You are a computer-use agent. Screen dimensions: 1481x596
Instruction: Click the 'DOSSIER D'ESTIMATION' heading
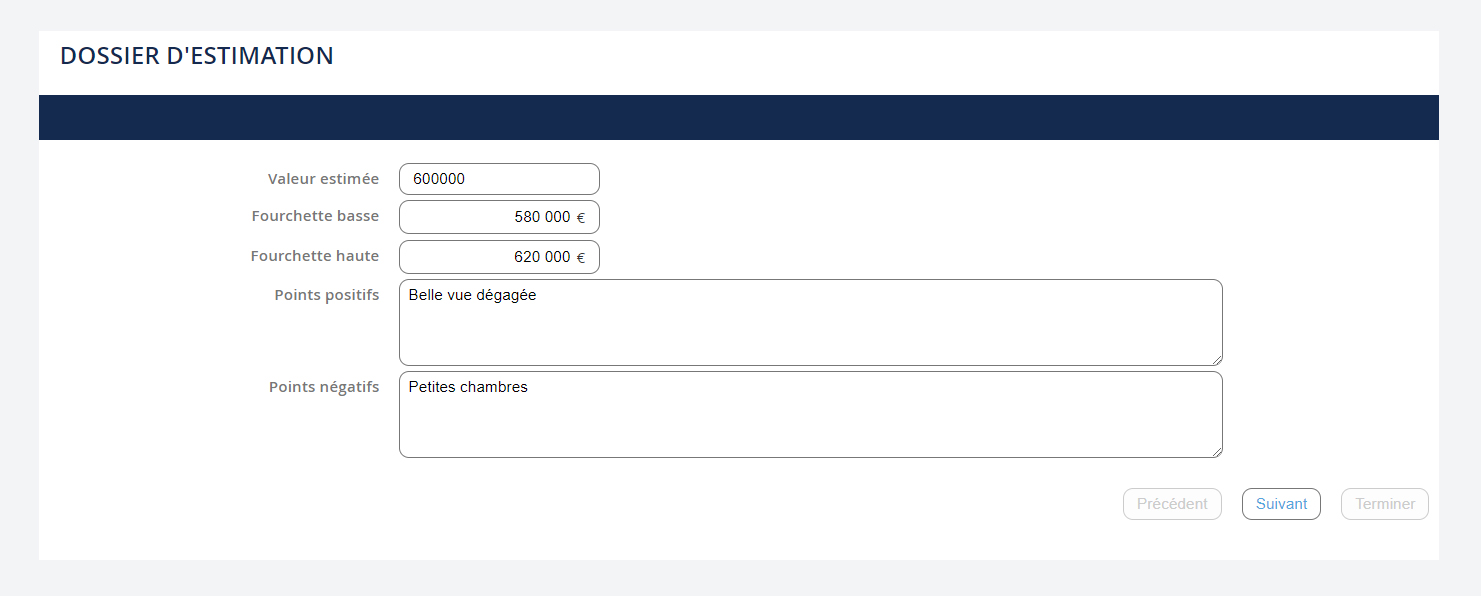[197, 56]
